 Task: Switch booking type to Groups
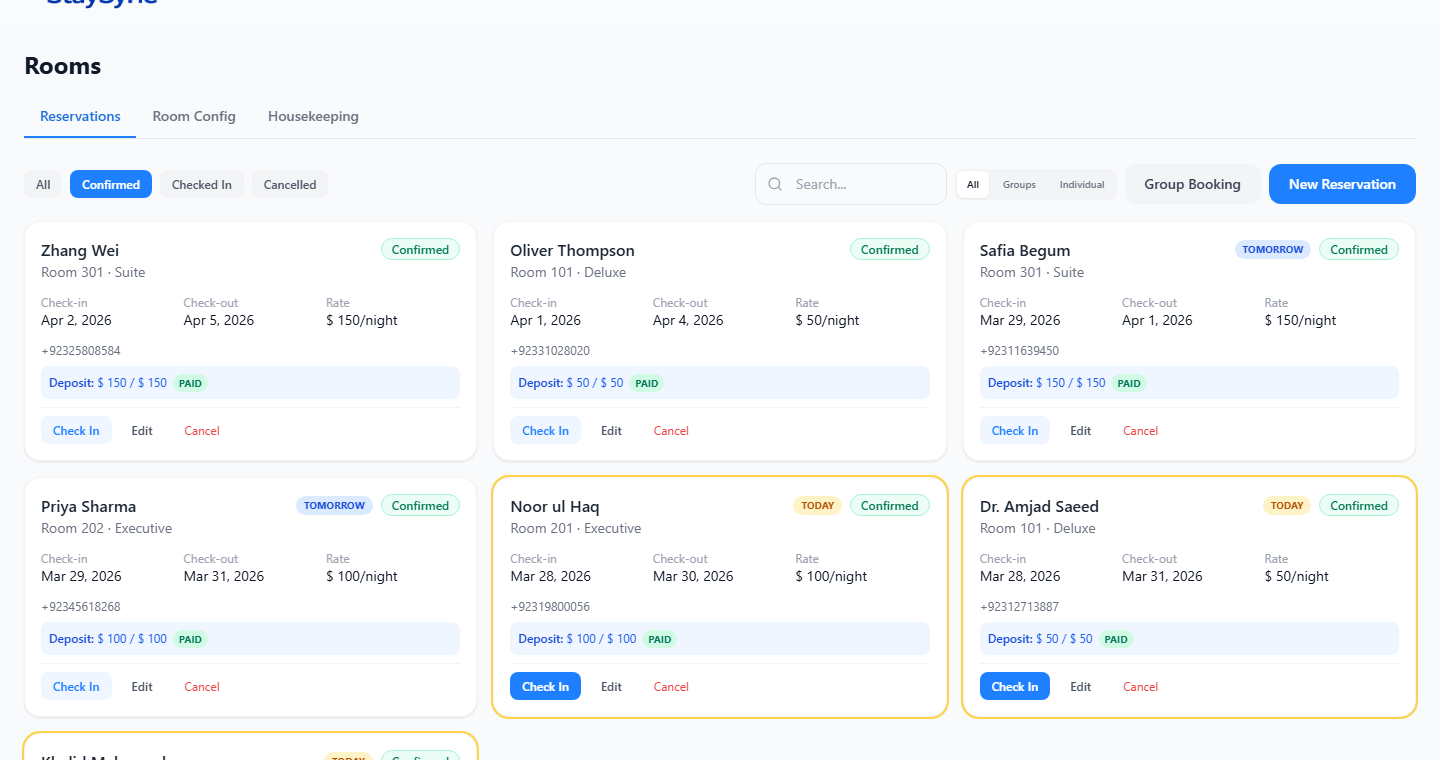click(1019, 185)
